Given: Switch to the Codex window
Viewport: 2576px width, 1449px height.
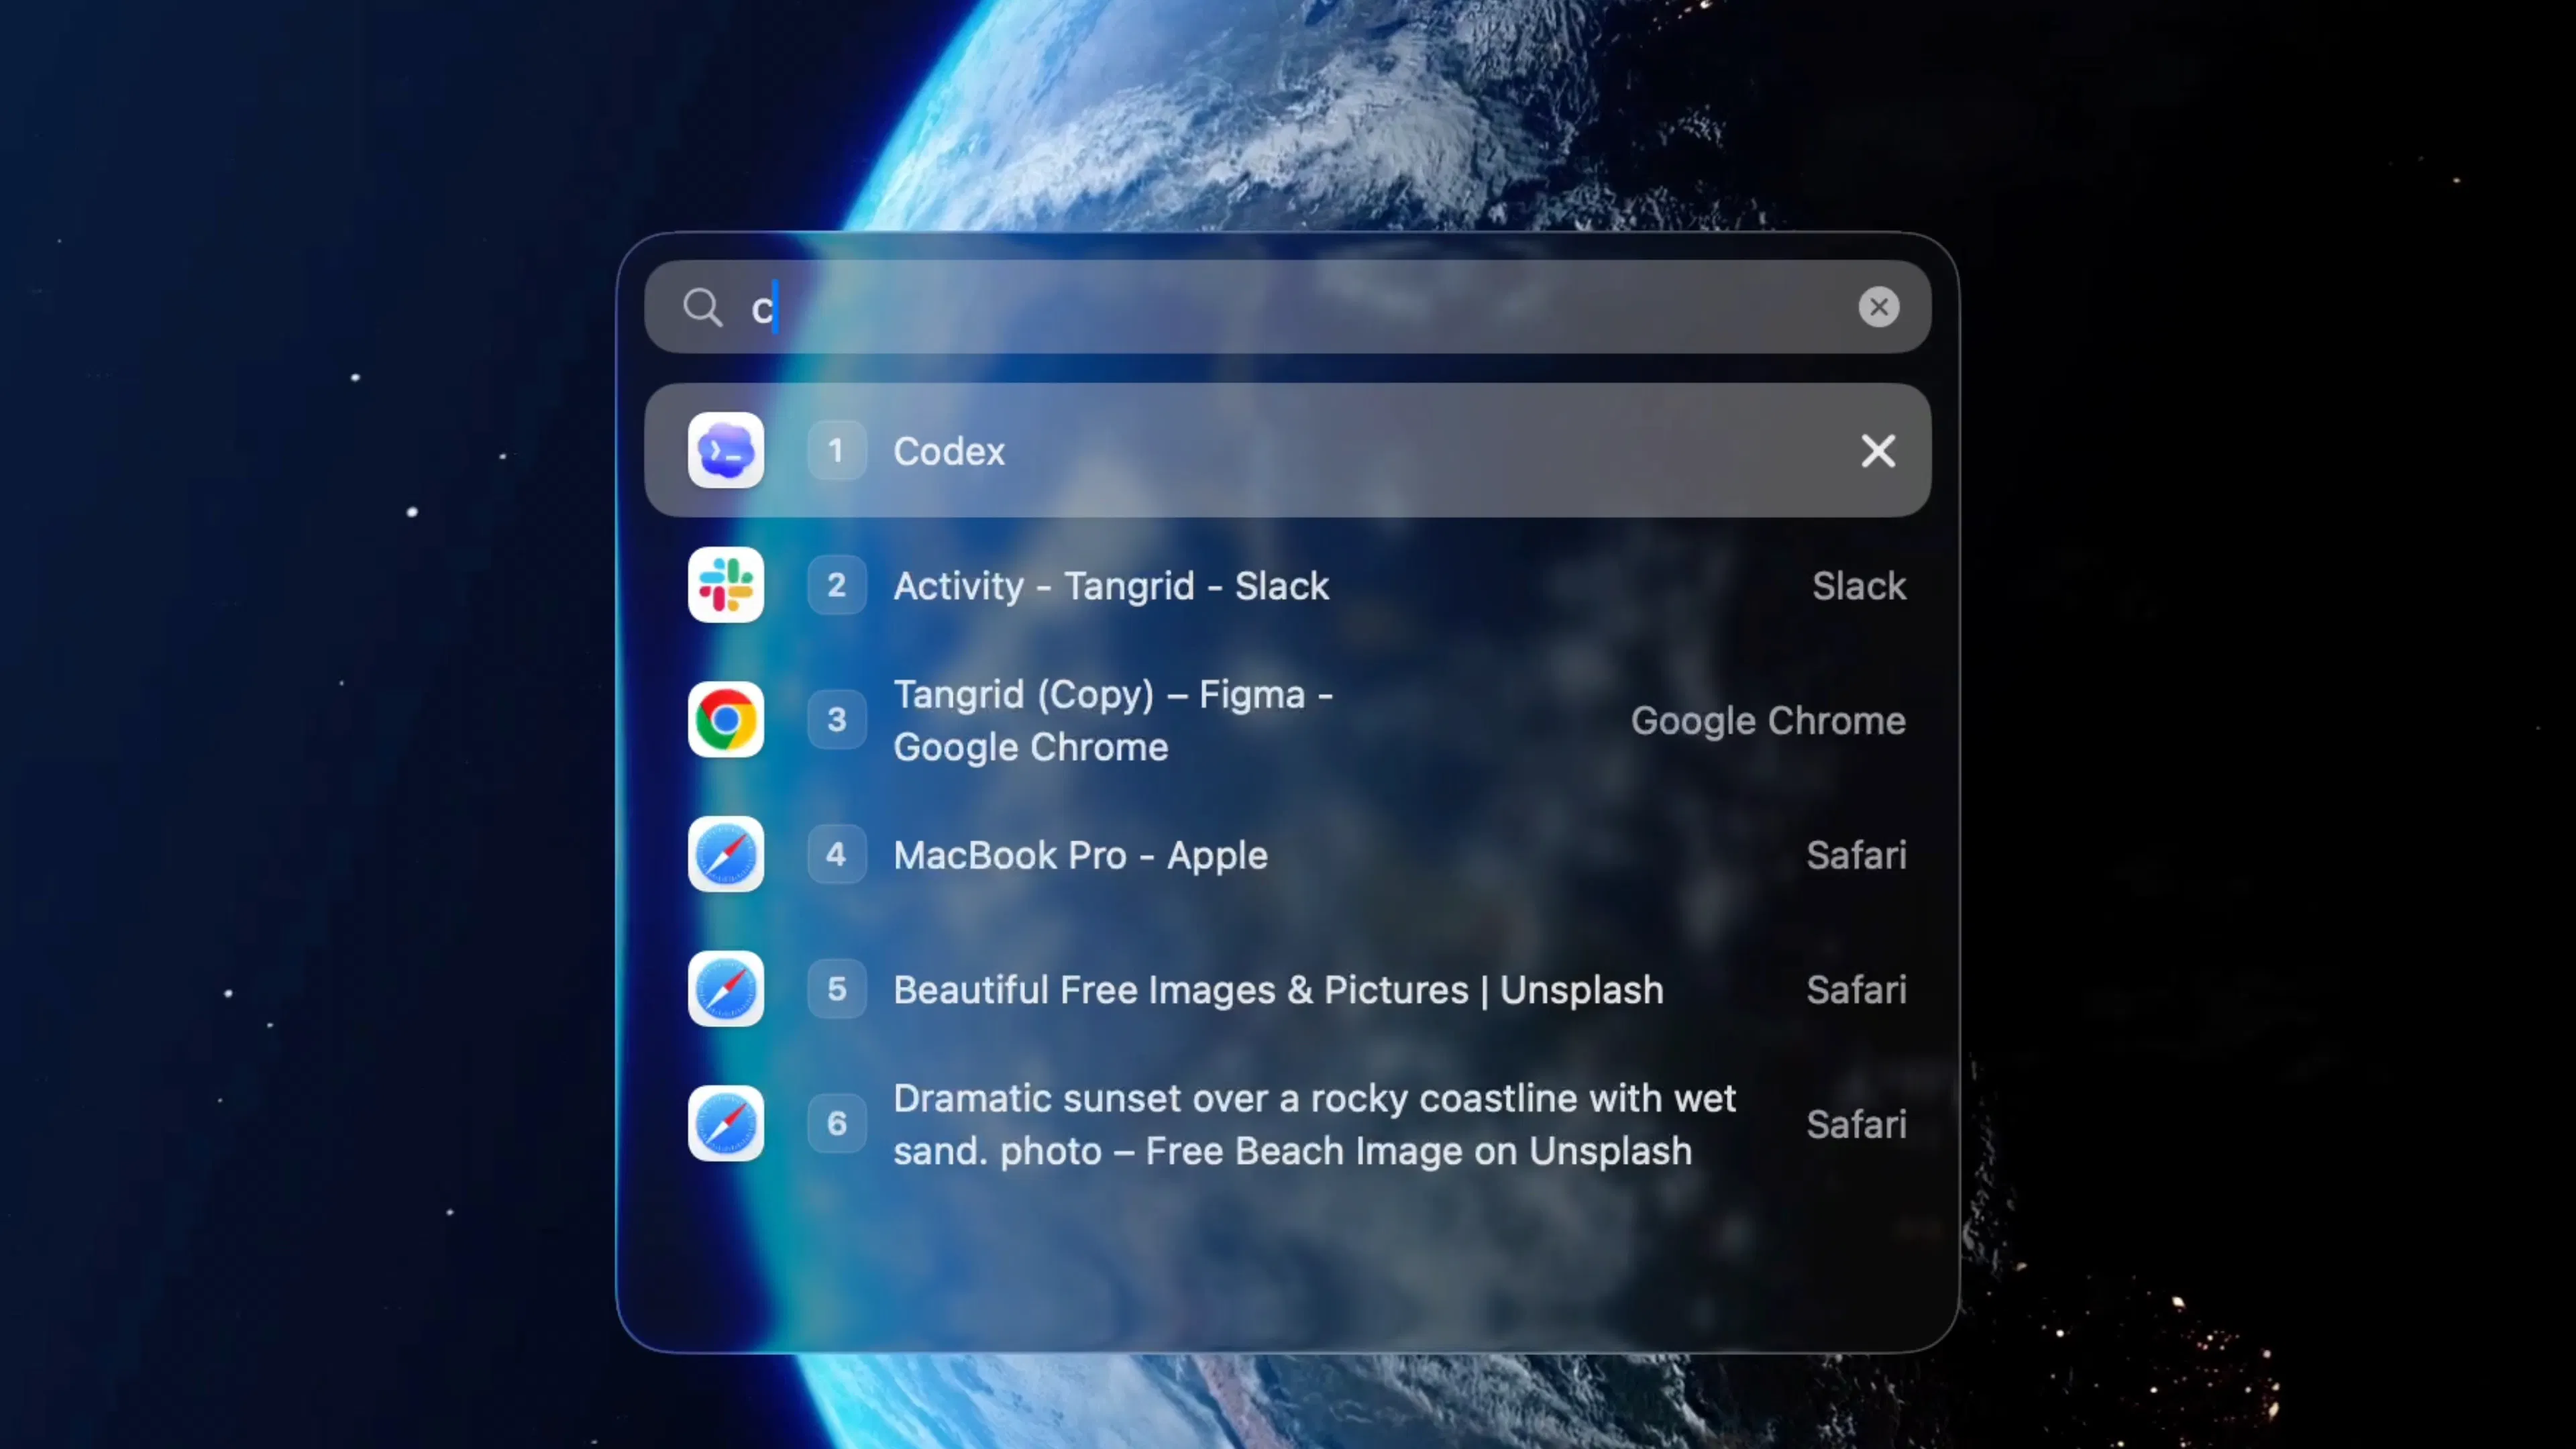Looking at the screenshot, I should click(x=1288, y=451).
